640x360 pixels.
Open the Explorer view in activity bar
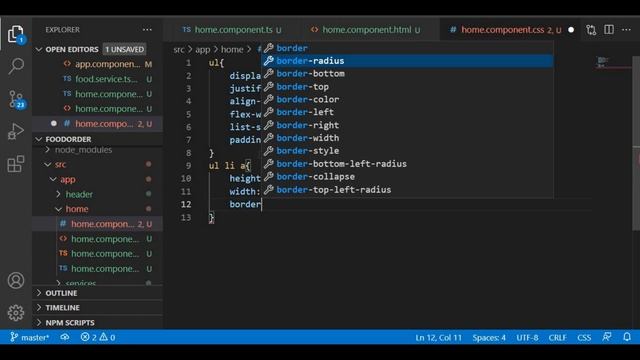tap(16, 34)
